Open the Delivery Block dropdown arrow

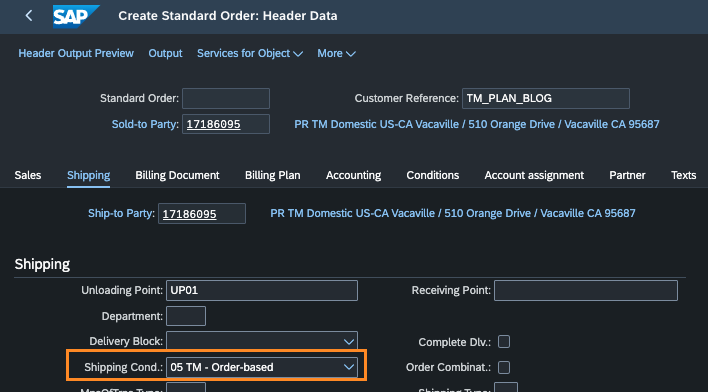349,341
